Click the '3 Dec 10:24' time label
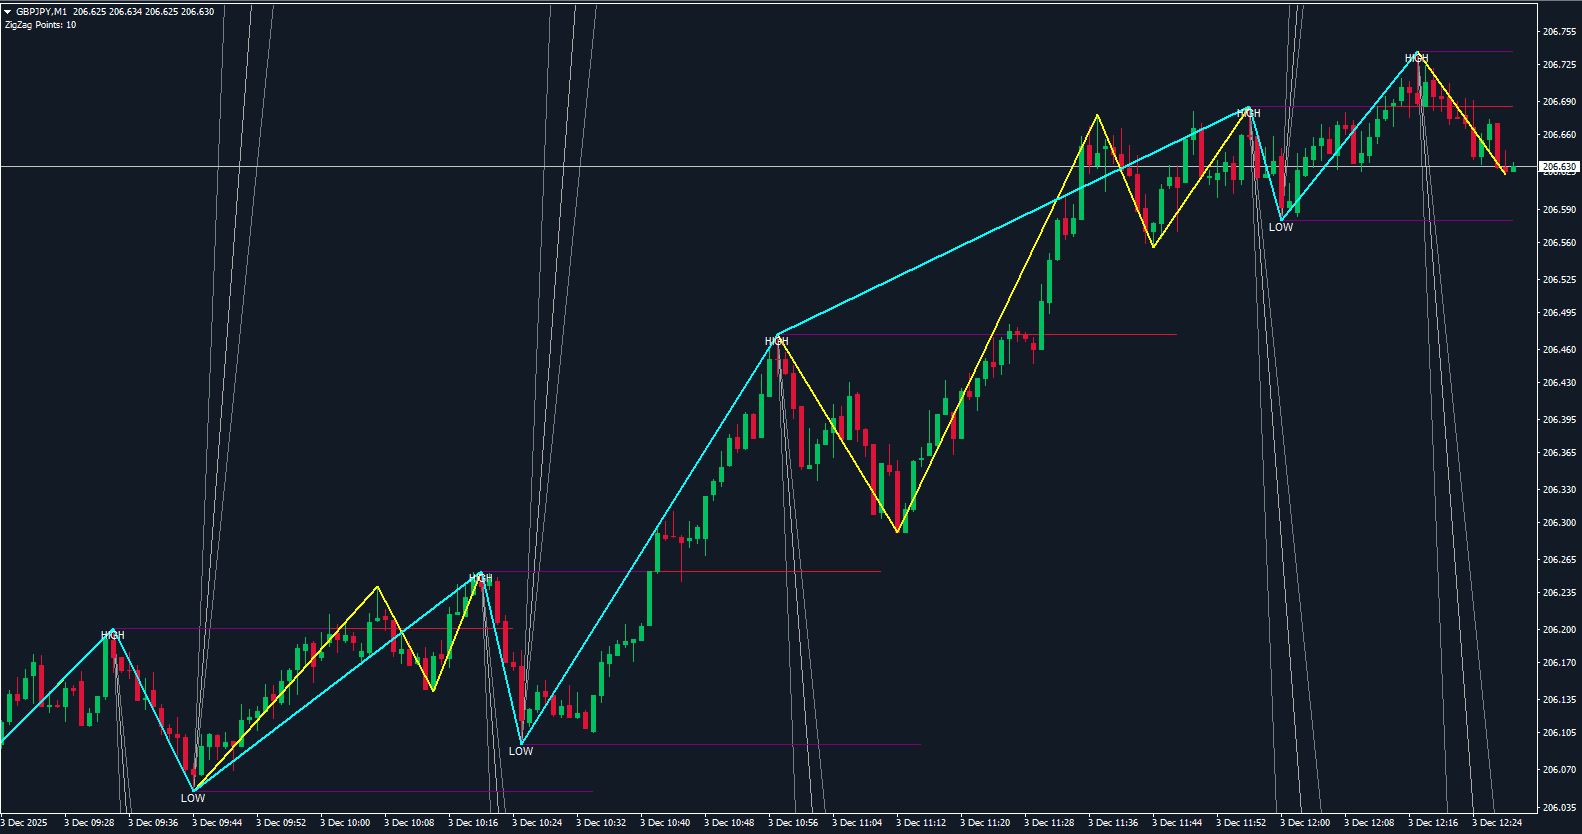 (x=537, y=823)
